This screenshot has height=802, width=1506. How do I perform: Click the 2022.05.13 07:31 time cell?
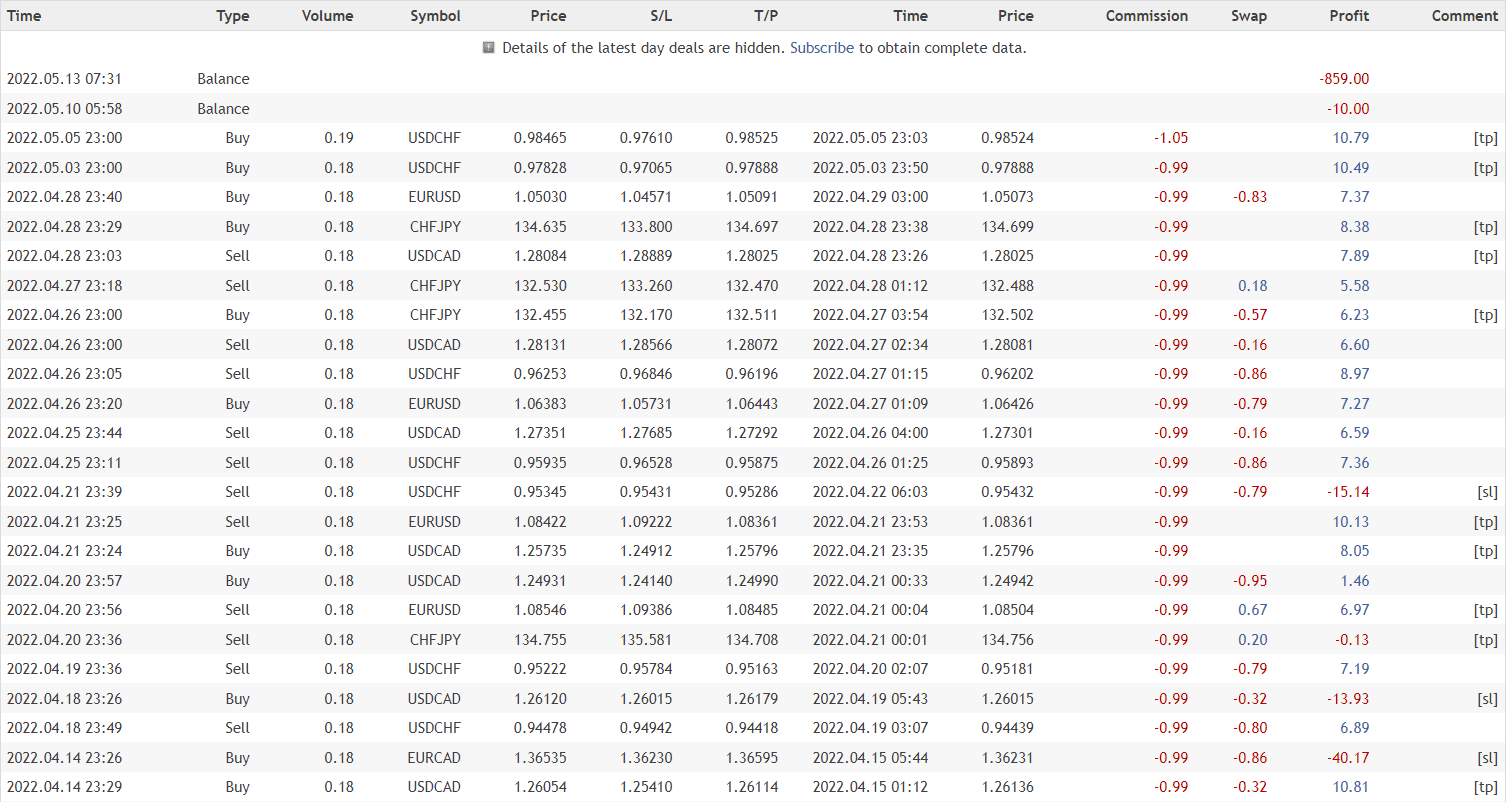pyautogui.click(x=65, y=79)
